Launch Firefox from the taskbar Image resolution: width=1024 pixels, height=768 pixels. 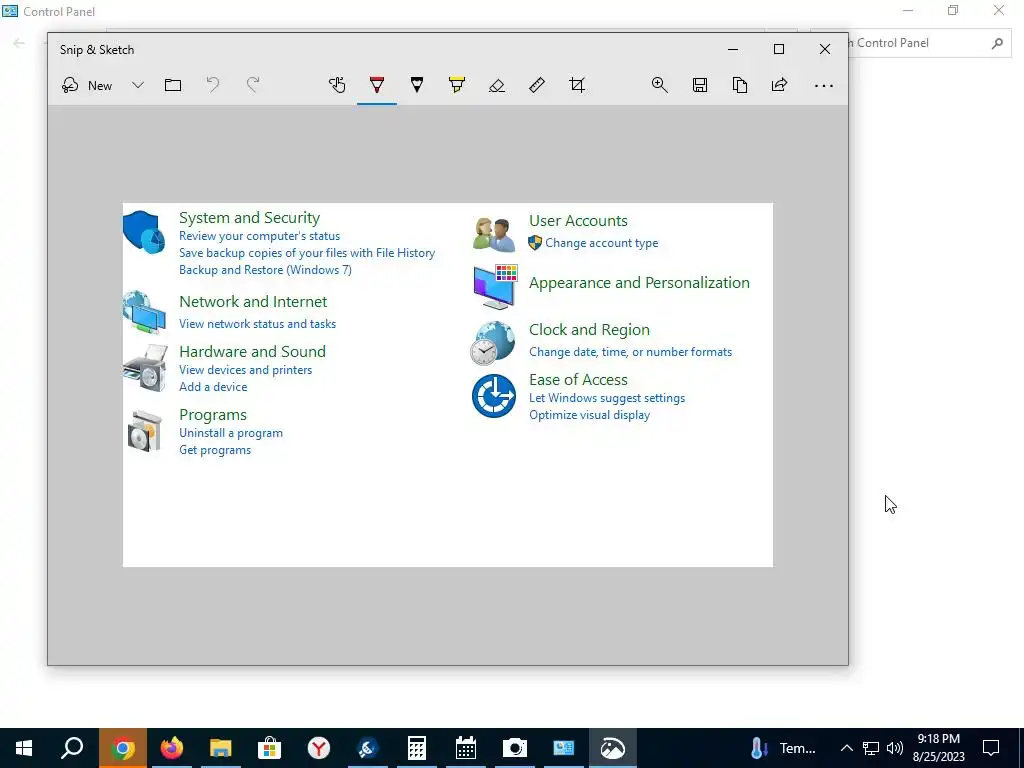(172, 748)
